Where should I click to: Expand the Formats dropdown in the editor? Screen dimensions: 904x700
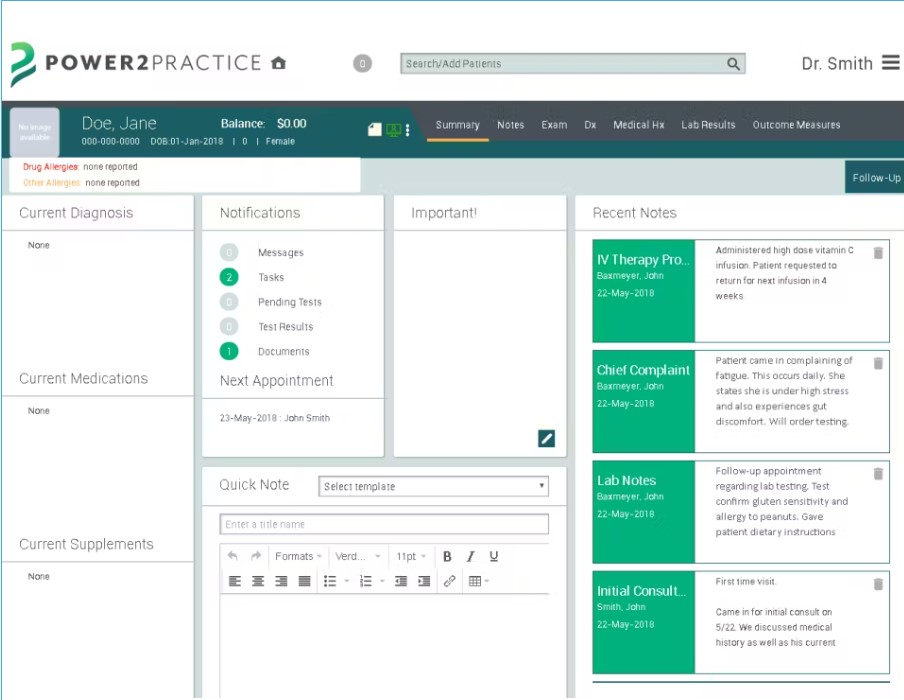(297, 556)
